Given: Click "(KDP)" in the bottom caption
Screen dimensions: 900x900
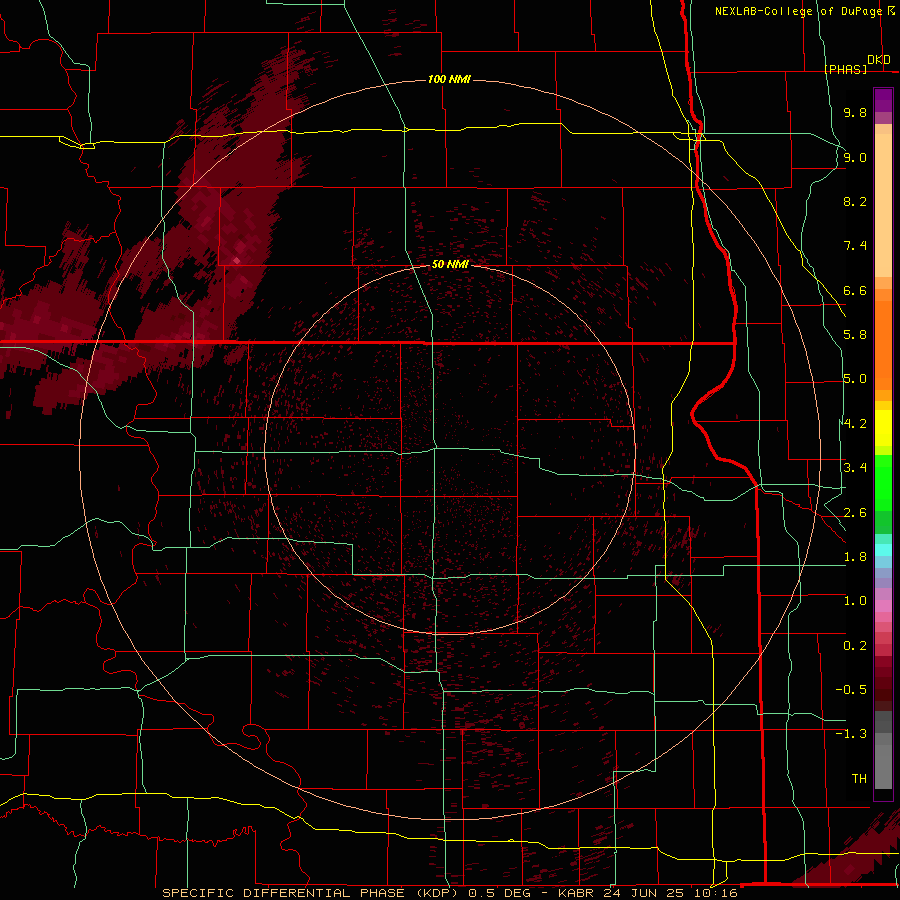Looking at the screenshot, I should pyautogui.click(x=436, y=893).
